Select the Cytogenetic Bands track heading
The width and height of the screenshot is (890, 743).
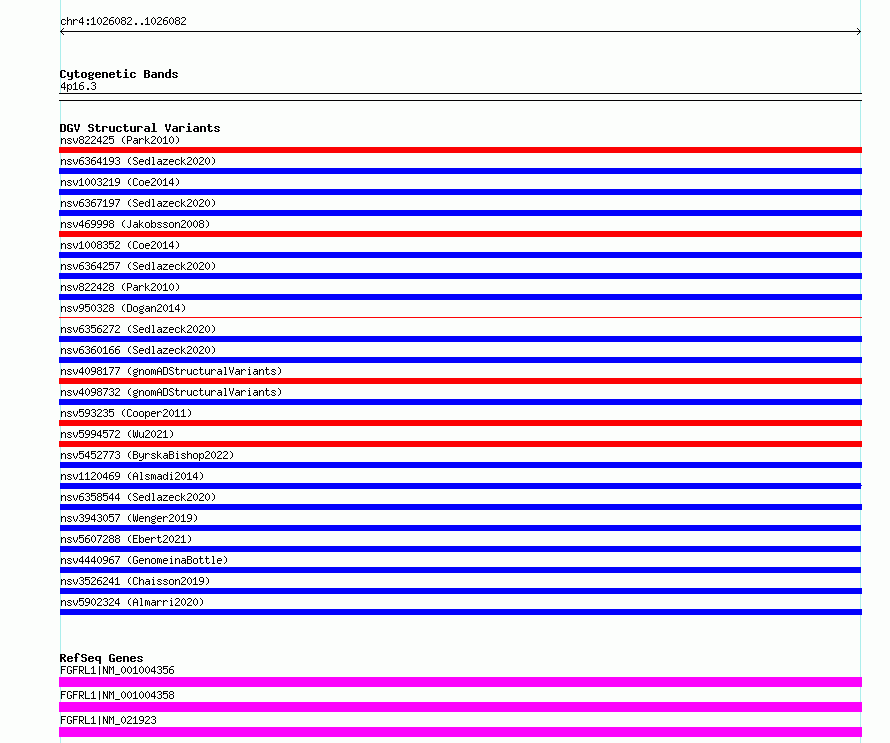click(x=119, y=74)
